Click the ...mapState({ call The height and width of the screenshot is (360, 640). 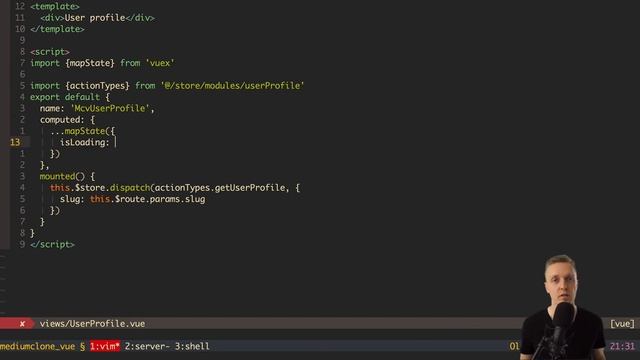tap(83, 131)
